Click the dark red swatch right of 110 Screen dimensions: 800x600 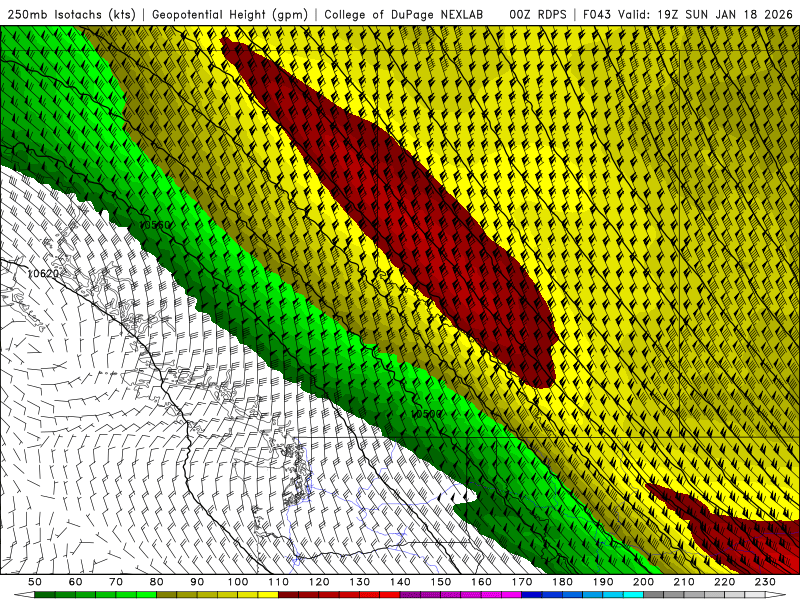click(288, 595)
